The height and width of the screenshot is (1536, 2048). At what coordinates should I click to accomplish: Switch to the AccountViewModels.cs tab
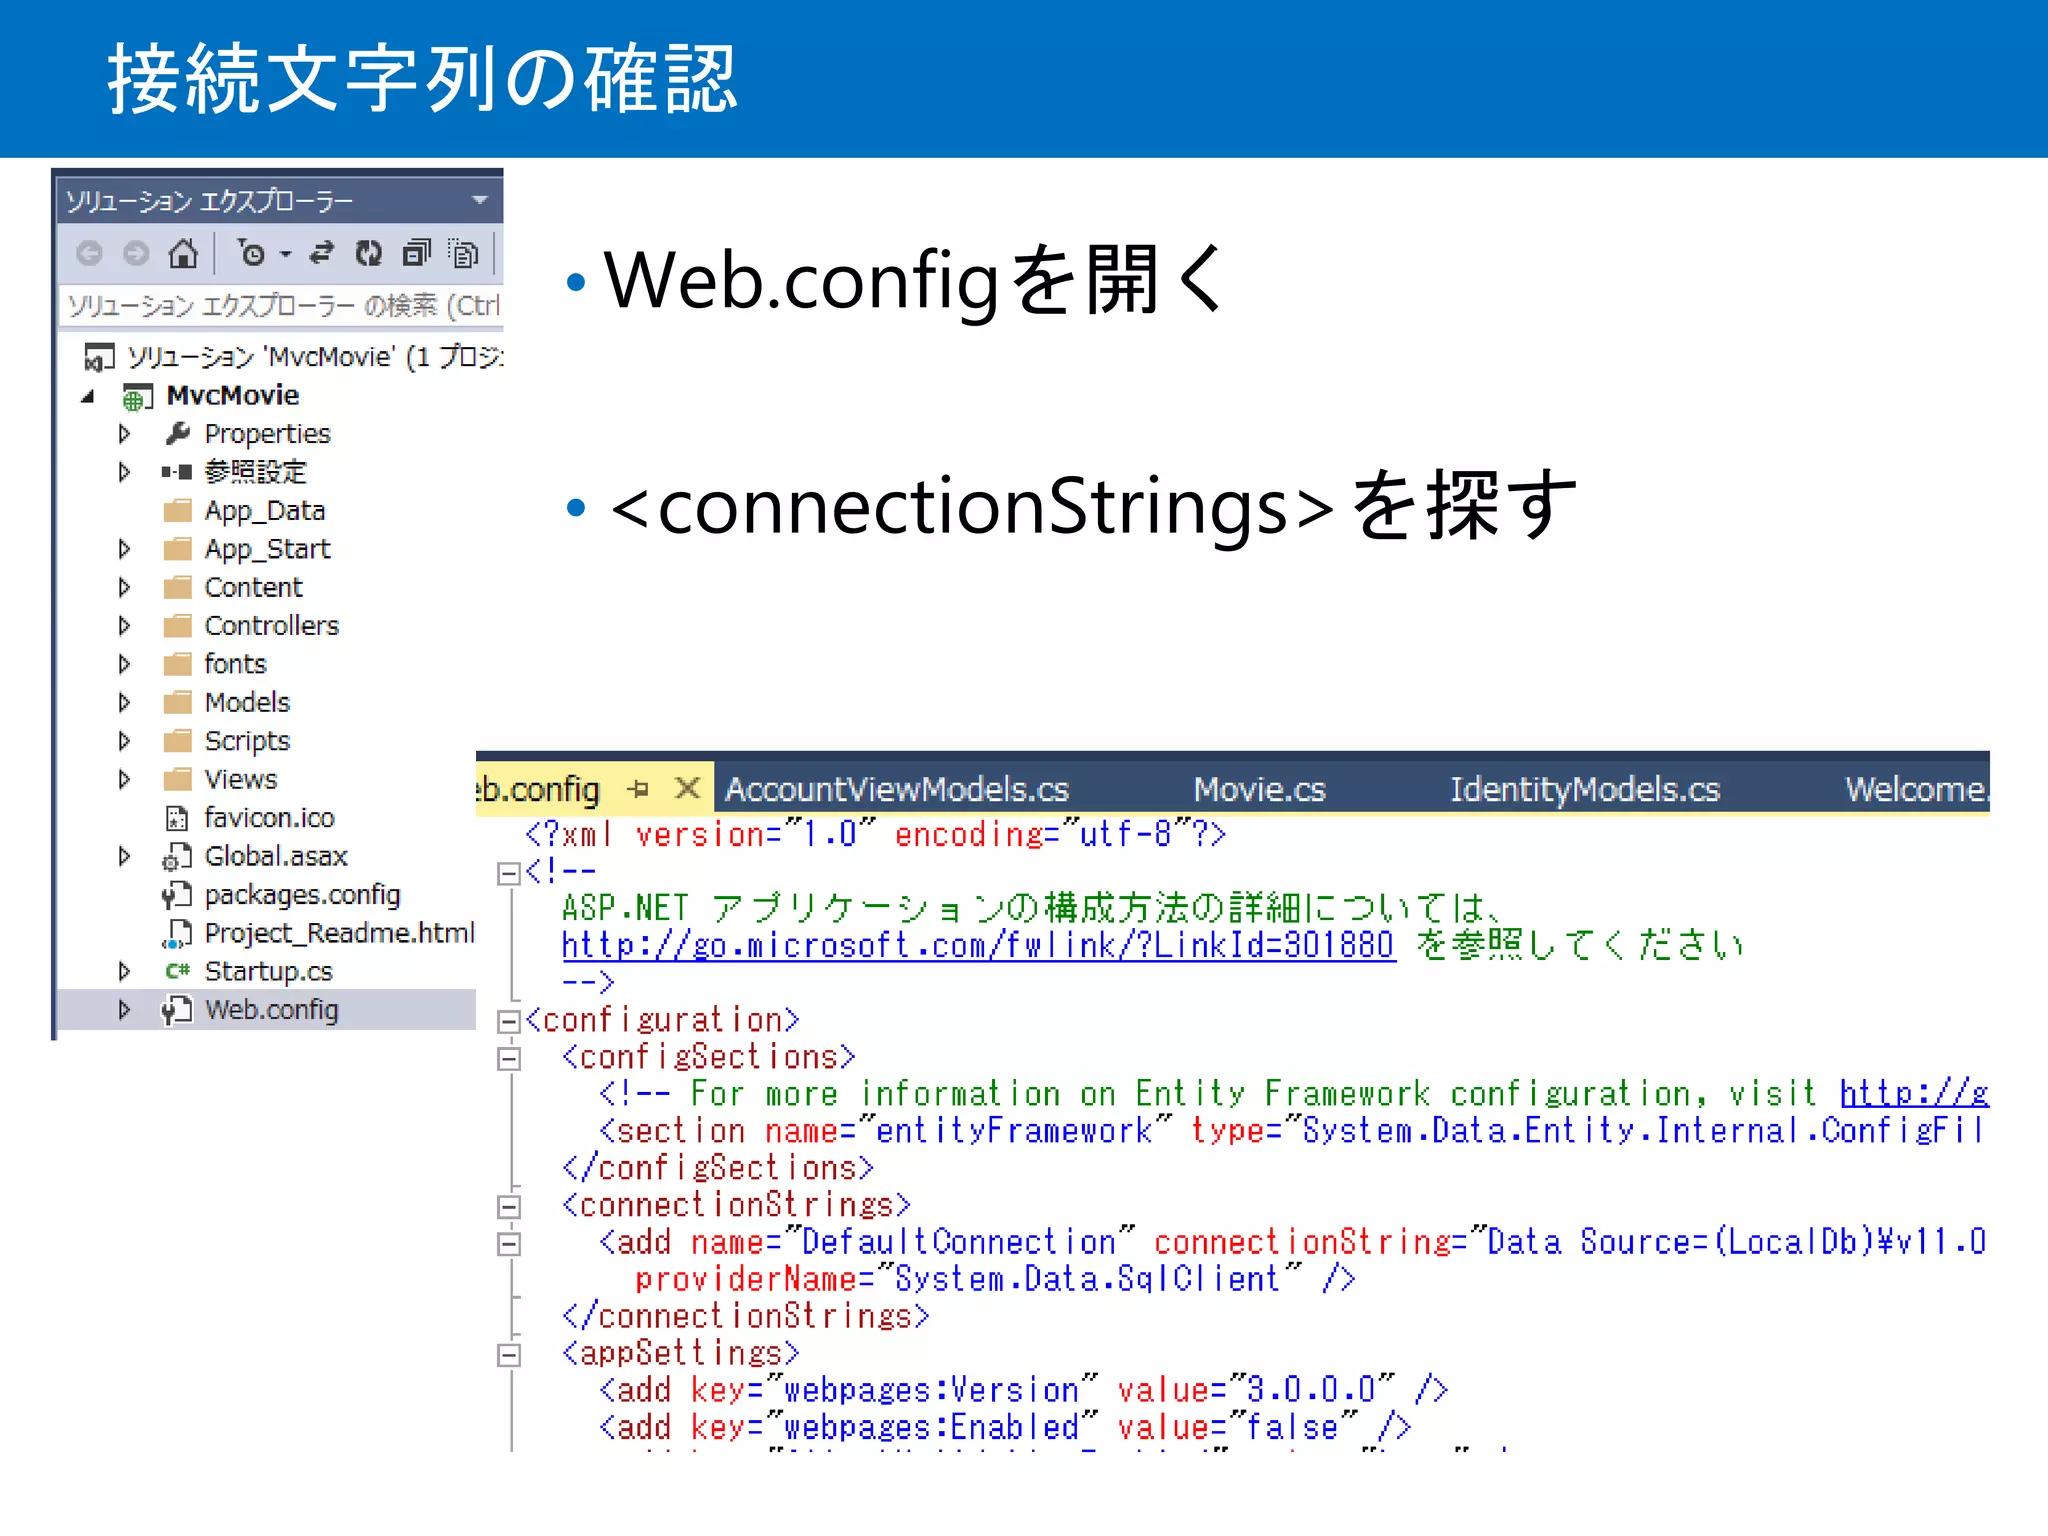(897, 790)
